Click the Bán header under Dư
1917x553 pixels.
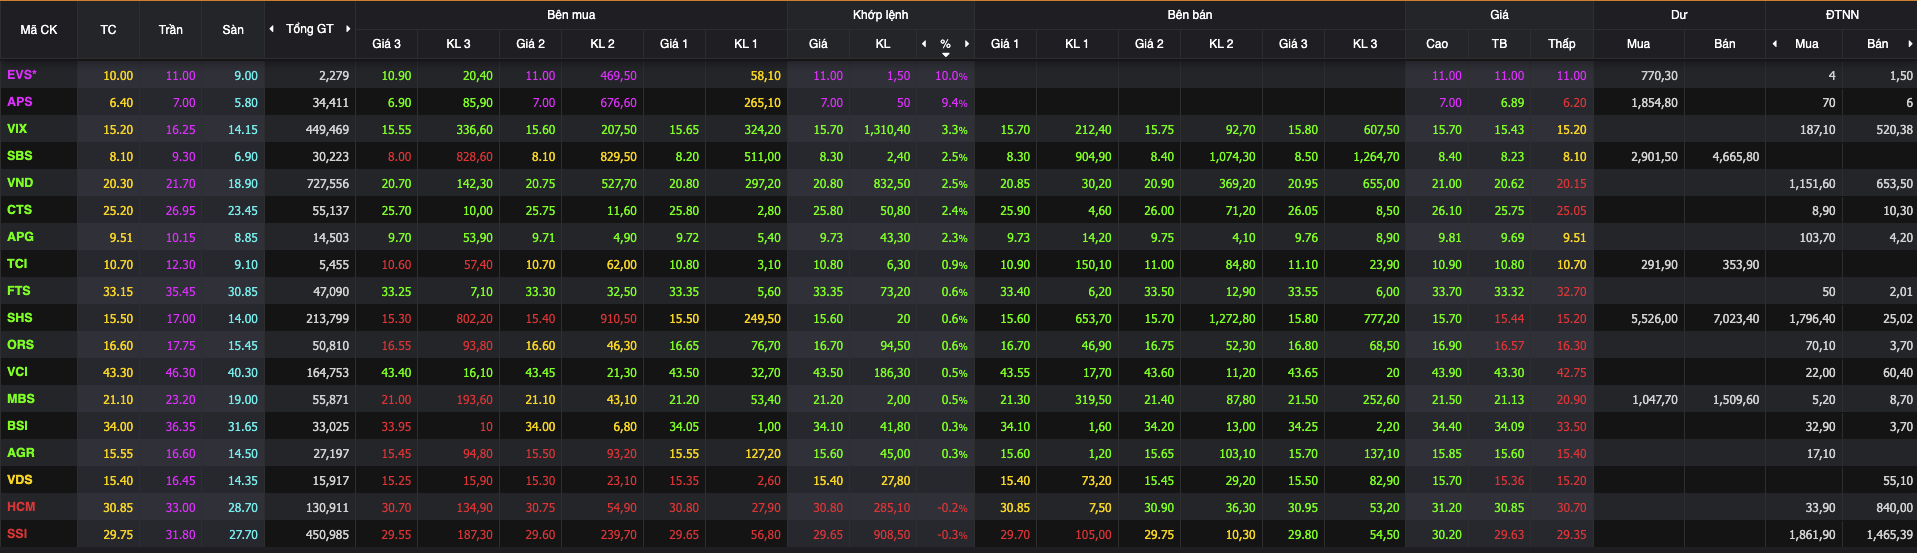(1725, 44)
